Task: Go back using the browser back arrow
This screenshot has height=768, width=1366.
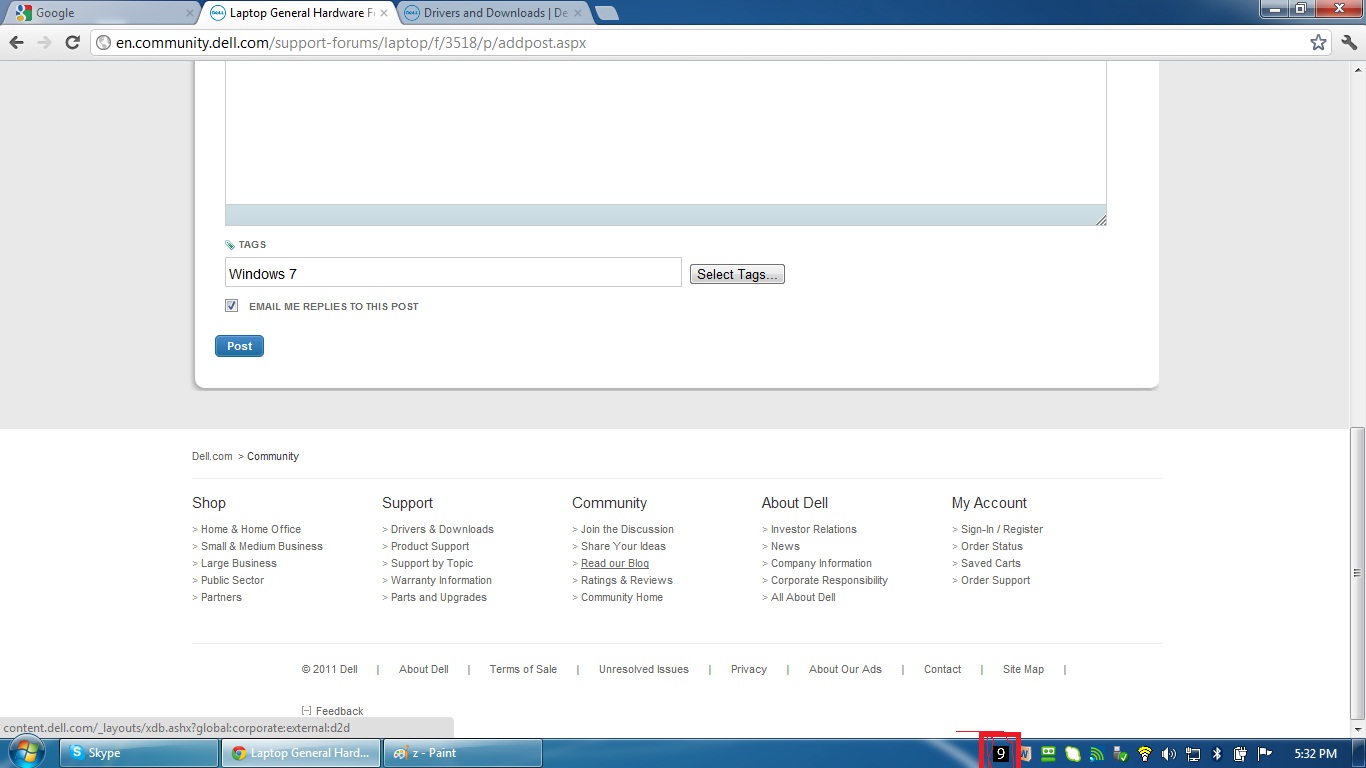Action: [16, 42]
